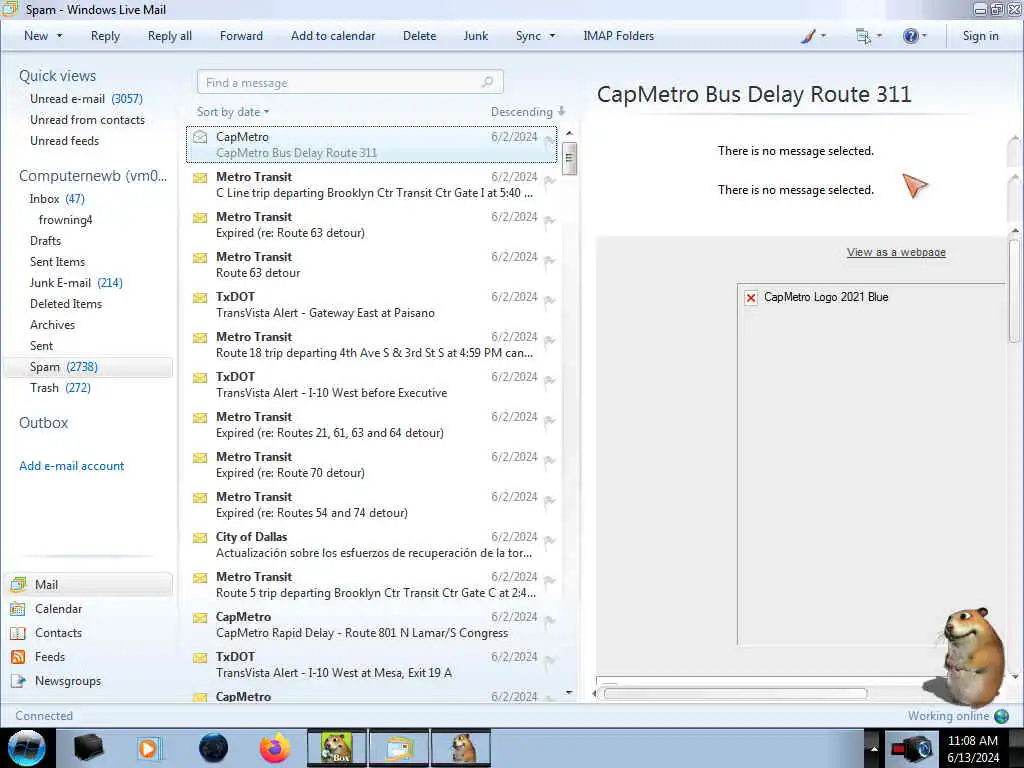
Task: Toggle flag on City of Dallas message
Action: click(x=549, y=541)
